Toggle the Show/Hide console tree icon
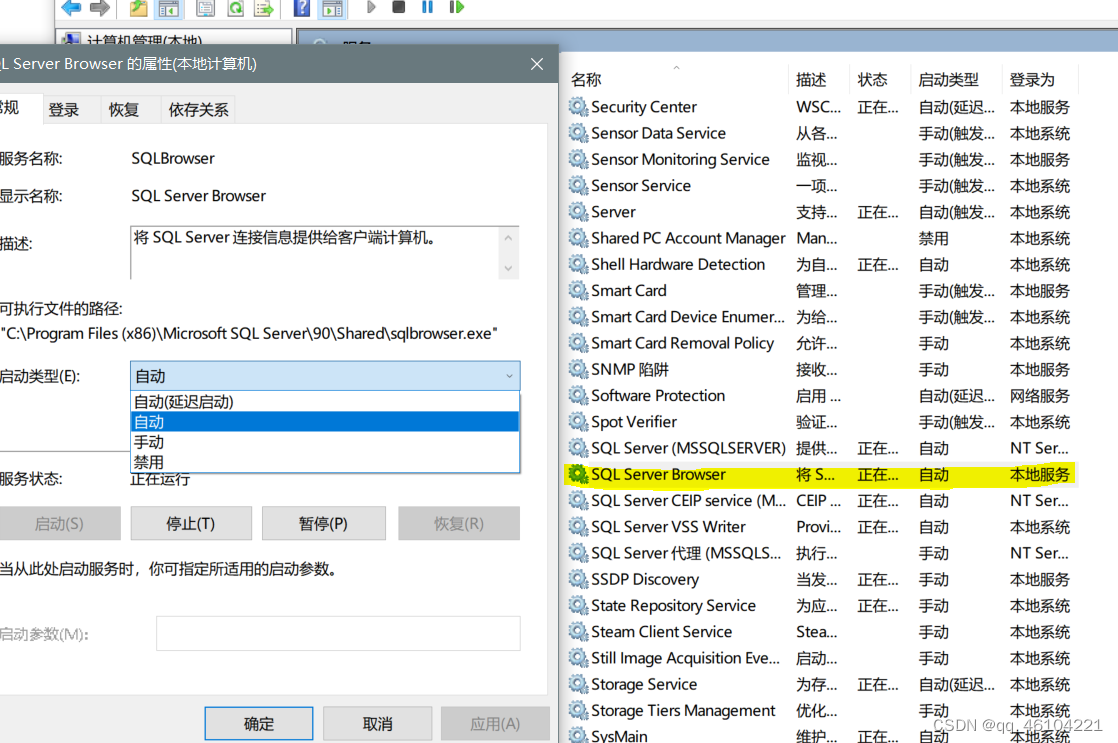The image size is (1118, 743). [169, 7]
